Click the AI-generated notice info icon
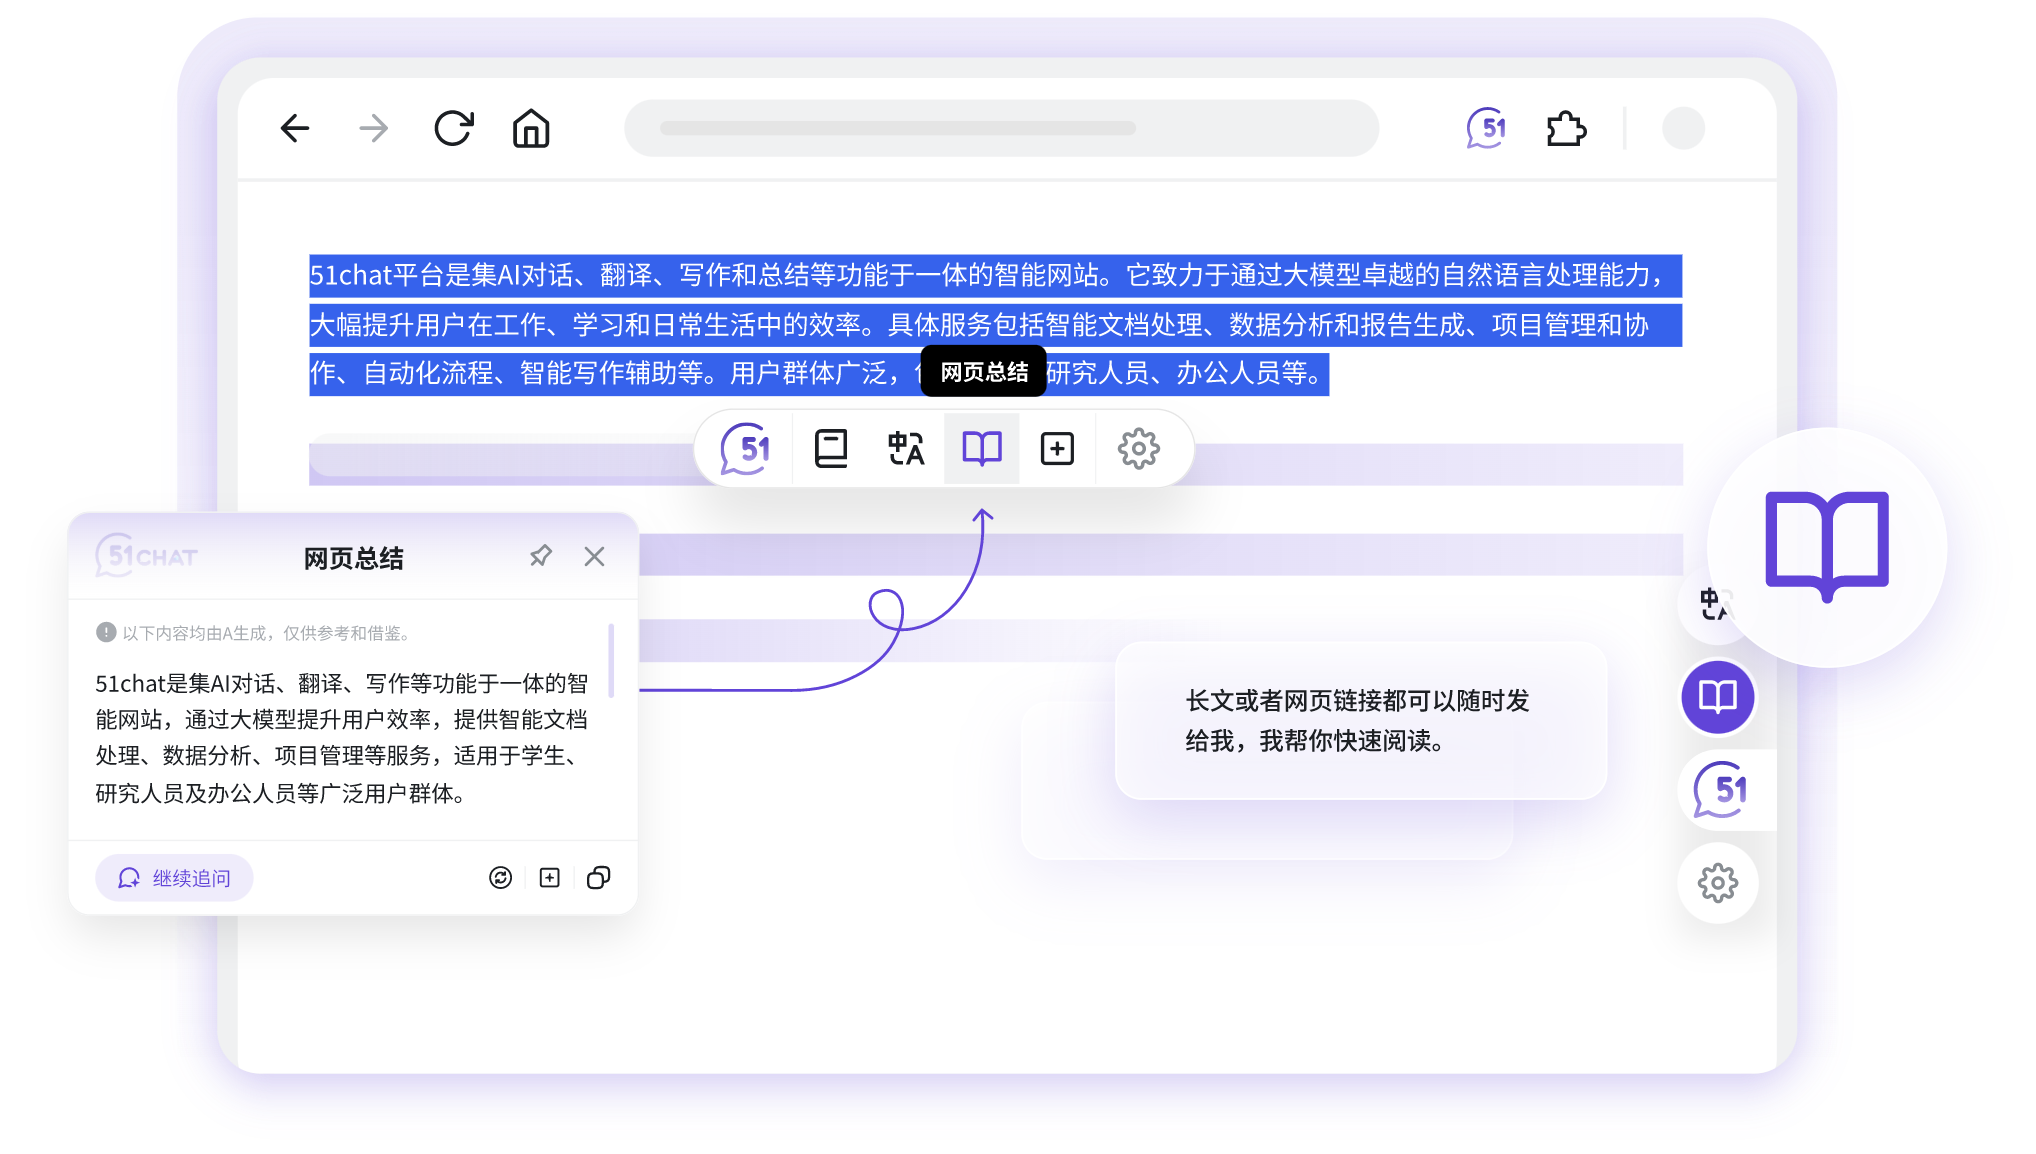2036x1154 pixels. click(106, 632)
